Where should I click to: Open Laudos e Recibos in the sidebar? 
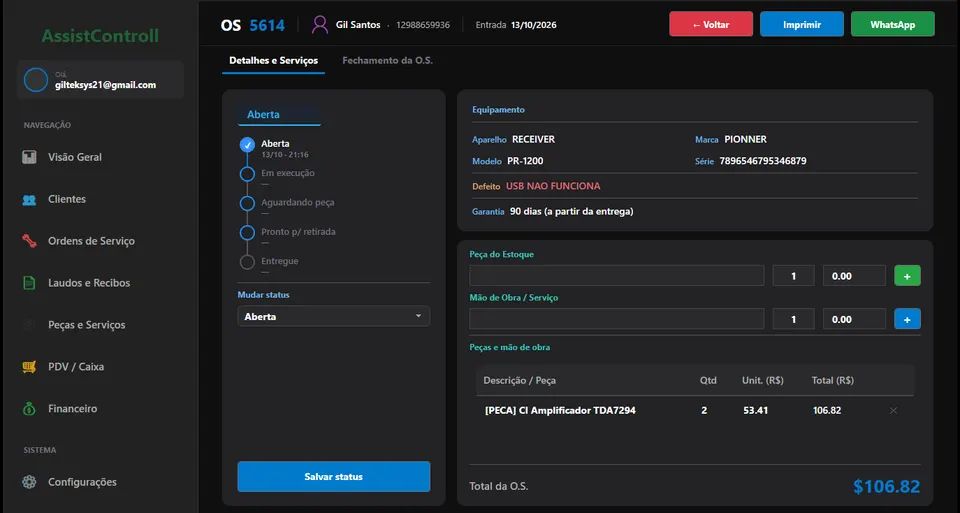click(89, 283)
